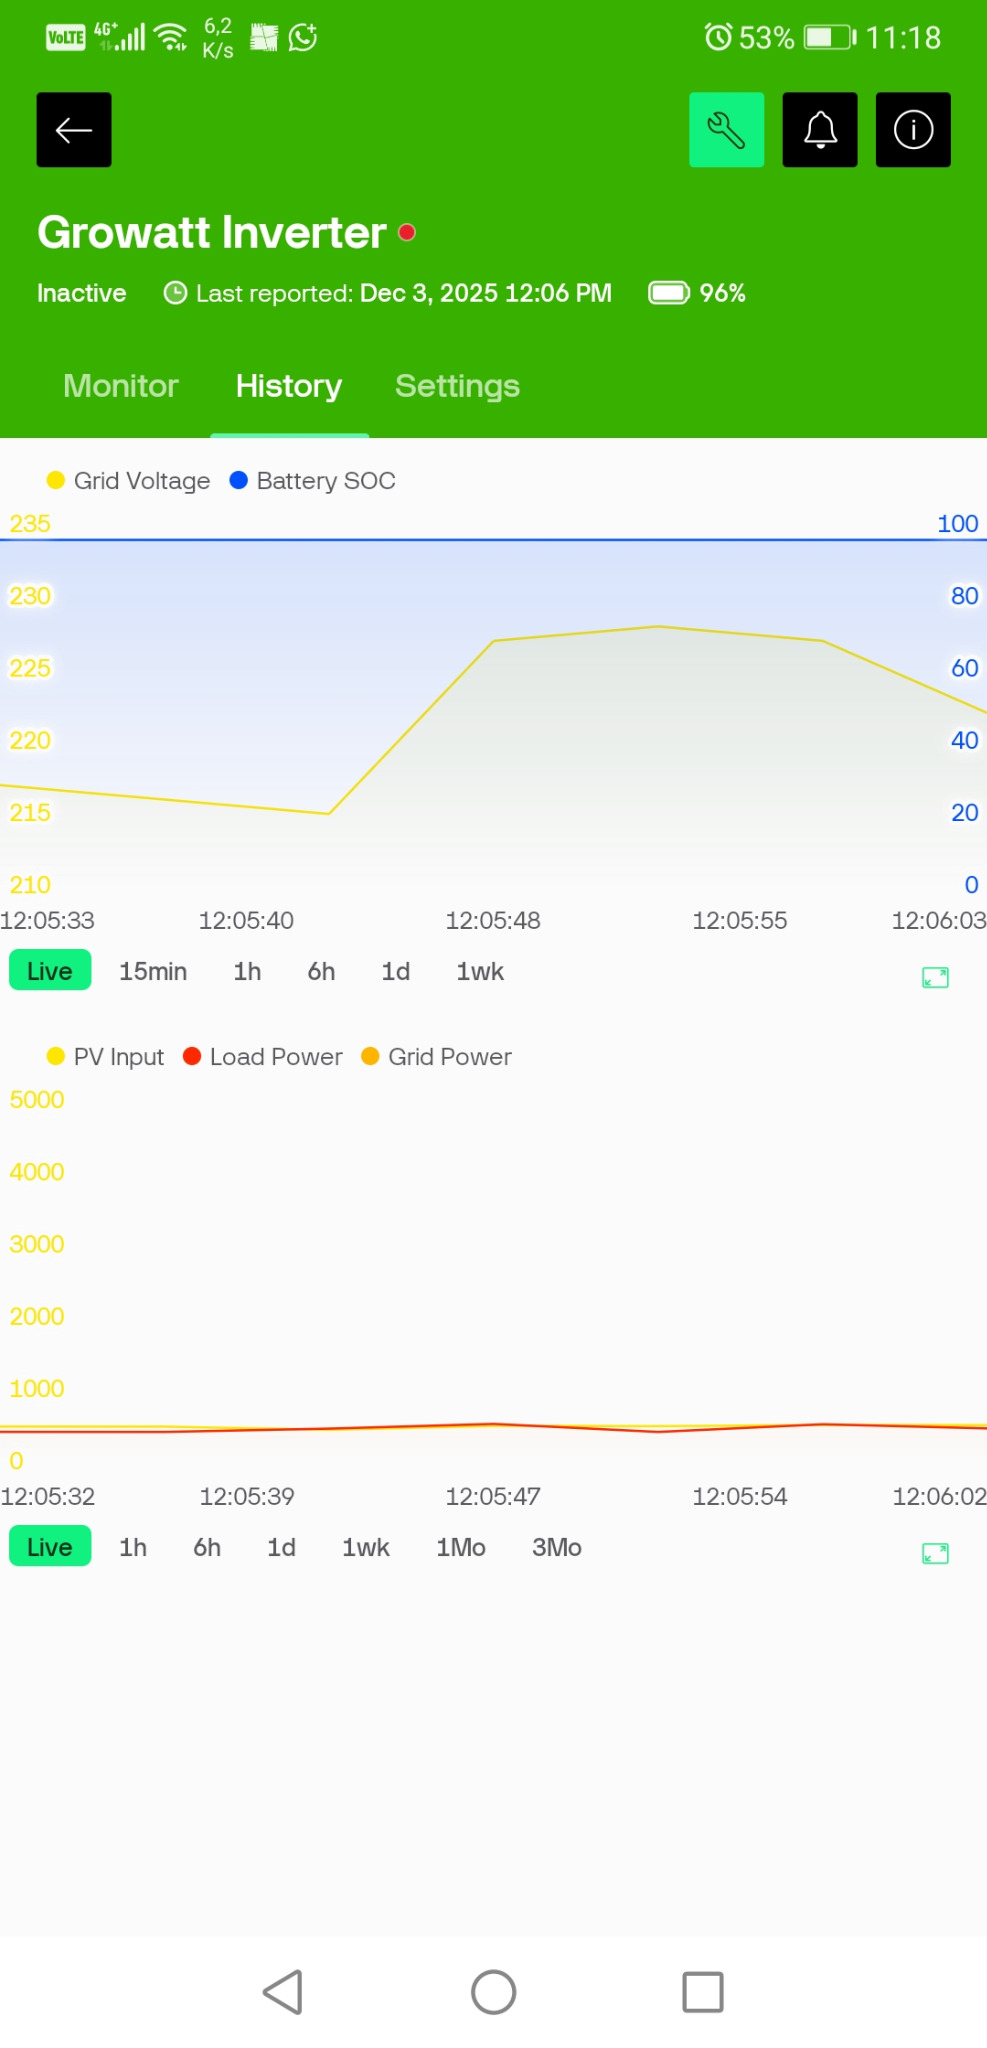The height and width of the screenshot is (2048, 987).
Task: Tap the 235 voltage axis label
Action: (30, 524)
